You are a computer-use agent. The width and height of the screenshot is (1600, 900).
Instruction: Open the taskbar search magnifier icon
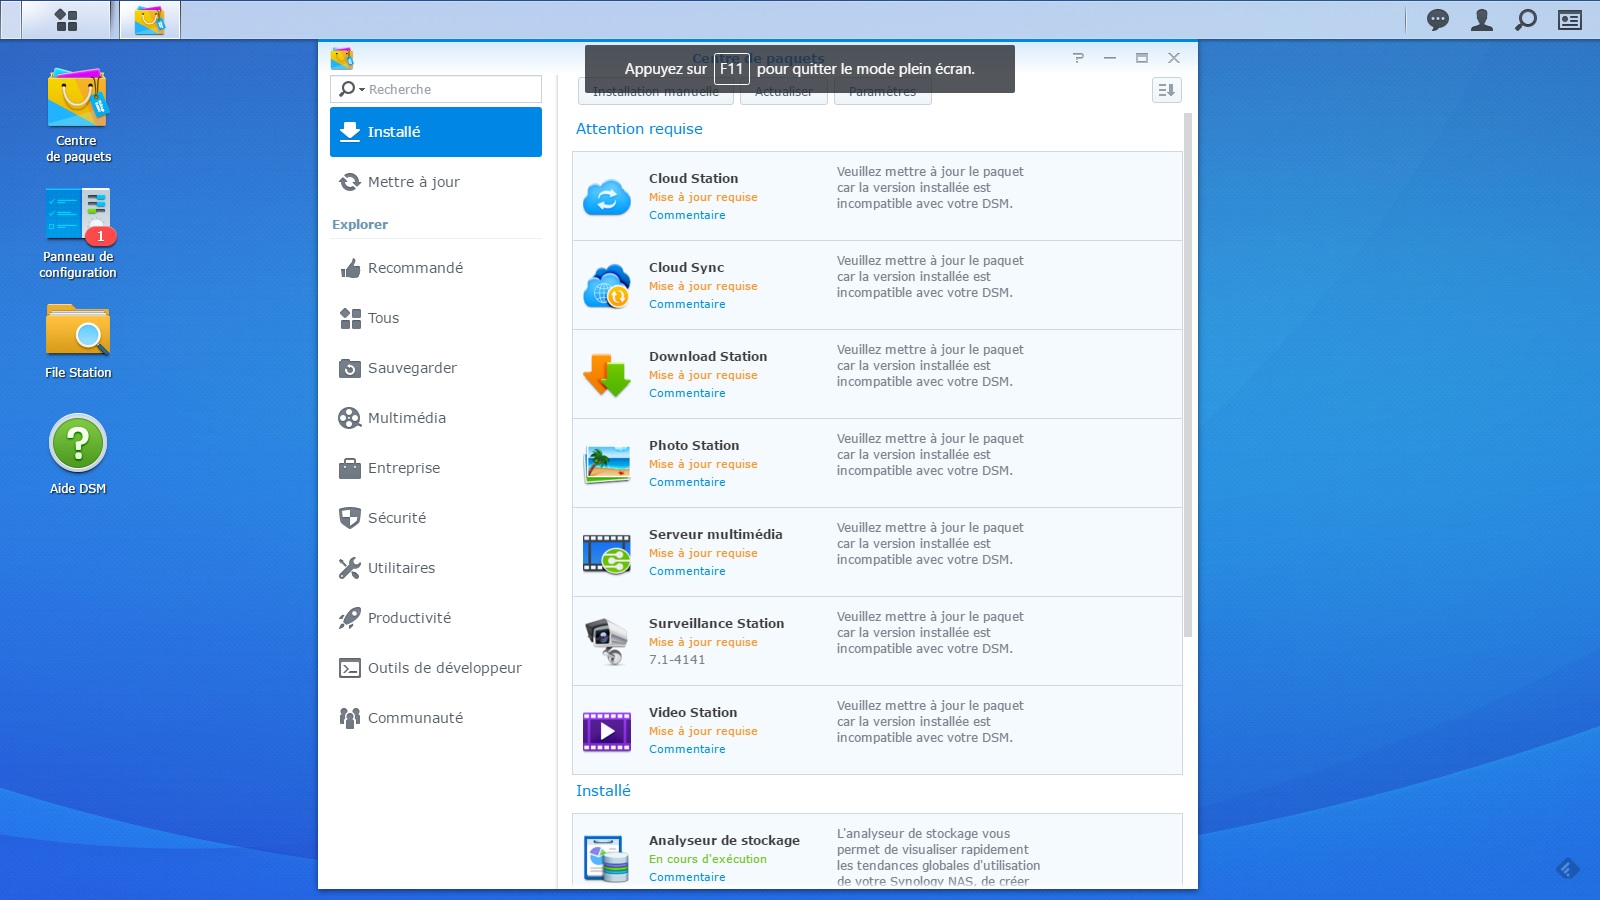pos(1526,20)
